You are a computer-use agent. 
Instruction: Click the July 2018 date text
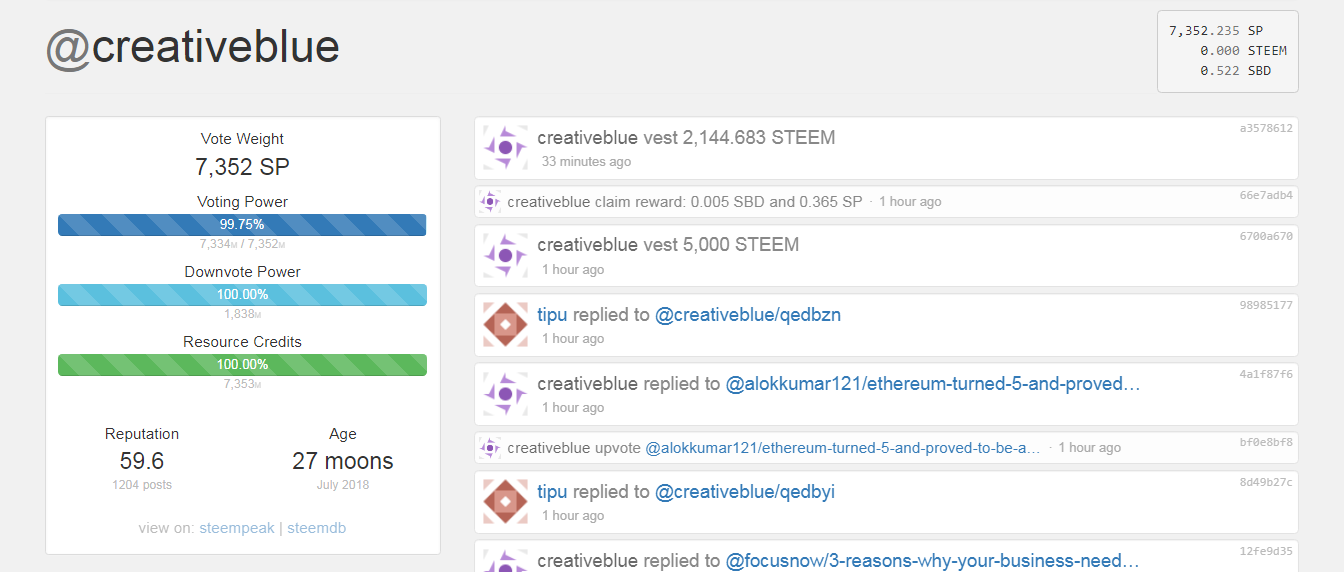point(343,485)
